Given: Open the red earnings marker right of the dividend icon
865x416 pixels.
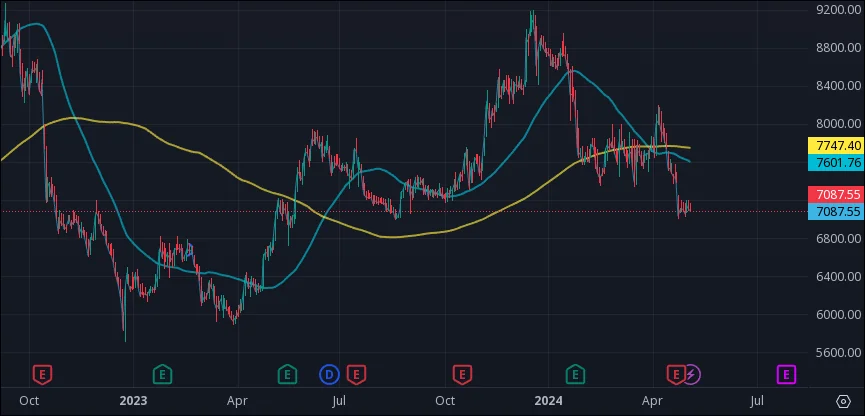Looking at the screenshot, I should tap(356, 374).
